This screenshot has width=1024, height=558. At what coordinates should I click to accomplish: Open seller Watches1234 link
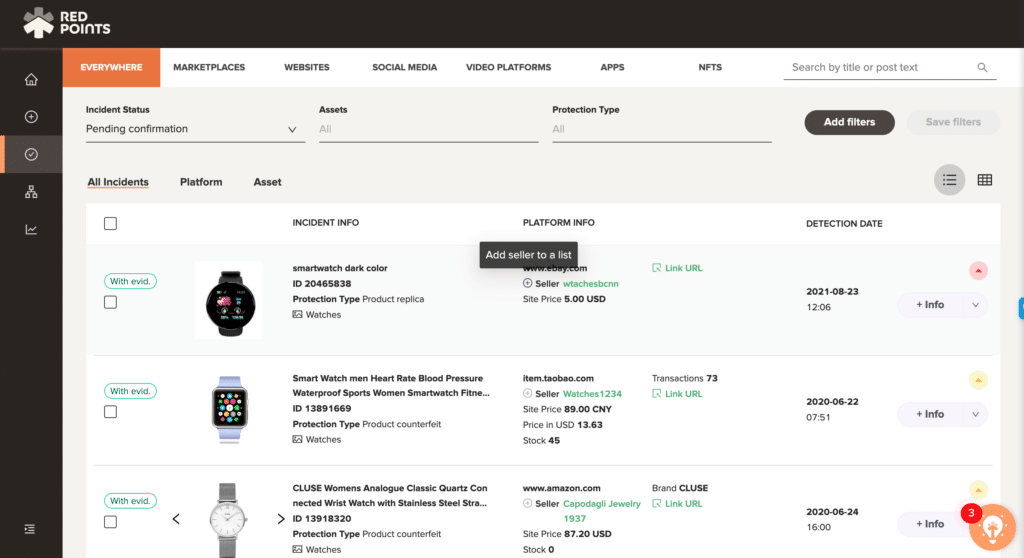click(592, 393)
